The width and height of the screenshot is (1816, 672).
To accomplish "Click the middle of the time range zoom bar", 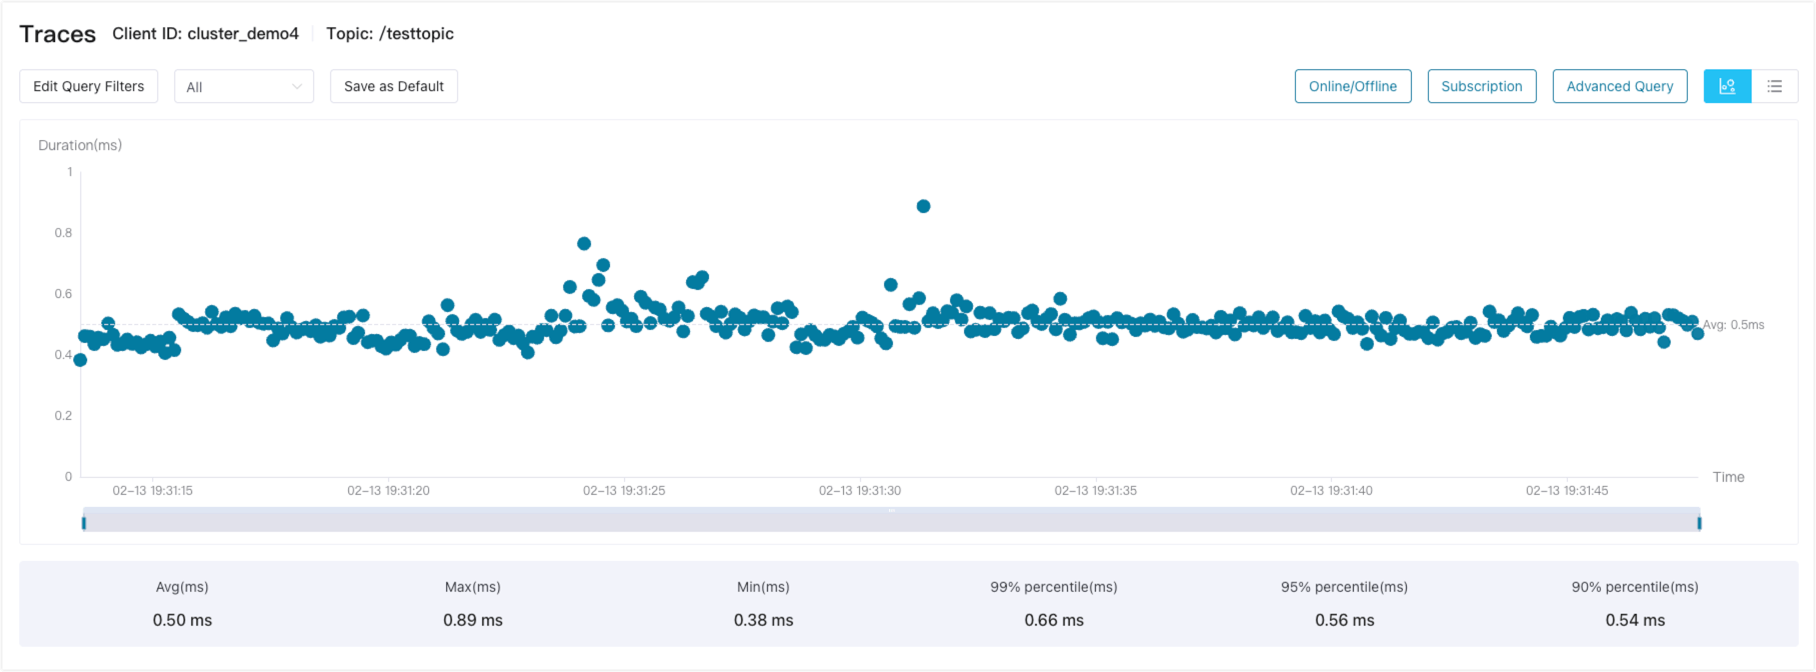I will pyautogui.click(x=891, y=520).
